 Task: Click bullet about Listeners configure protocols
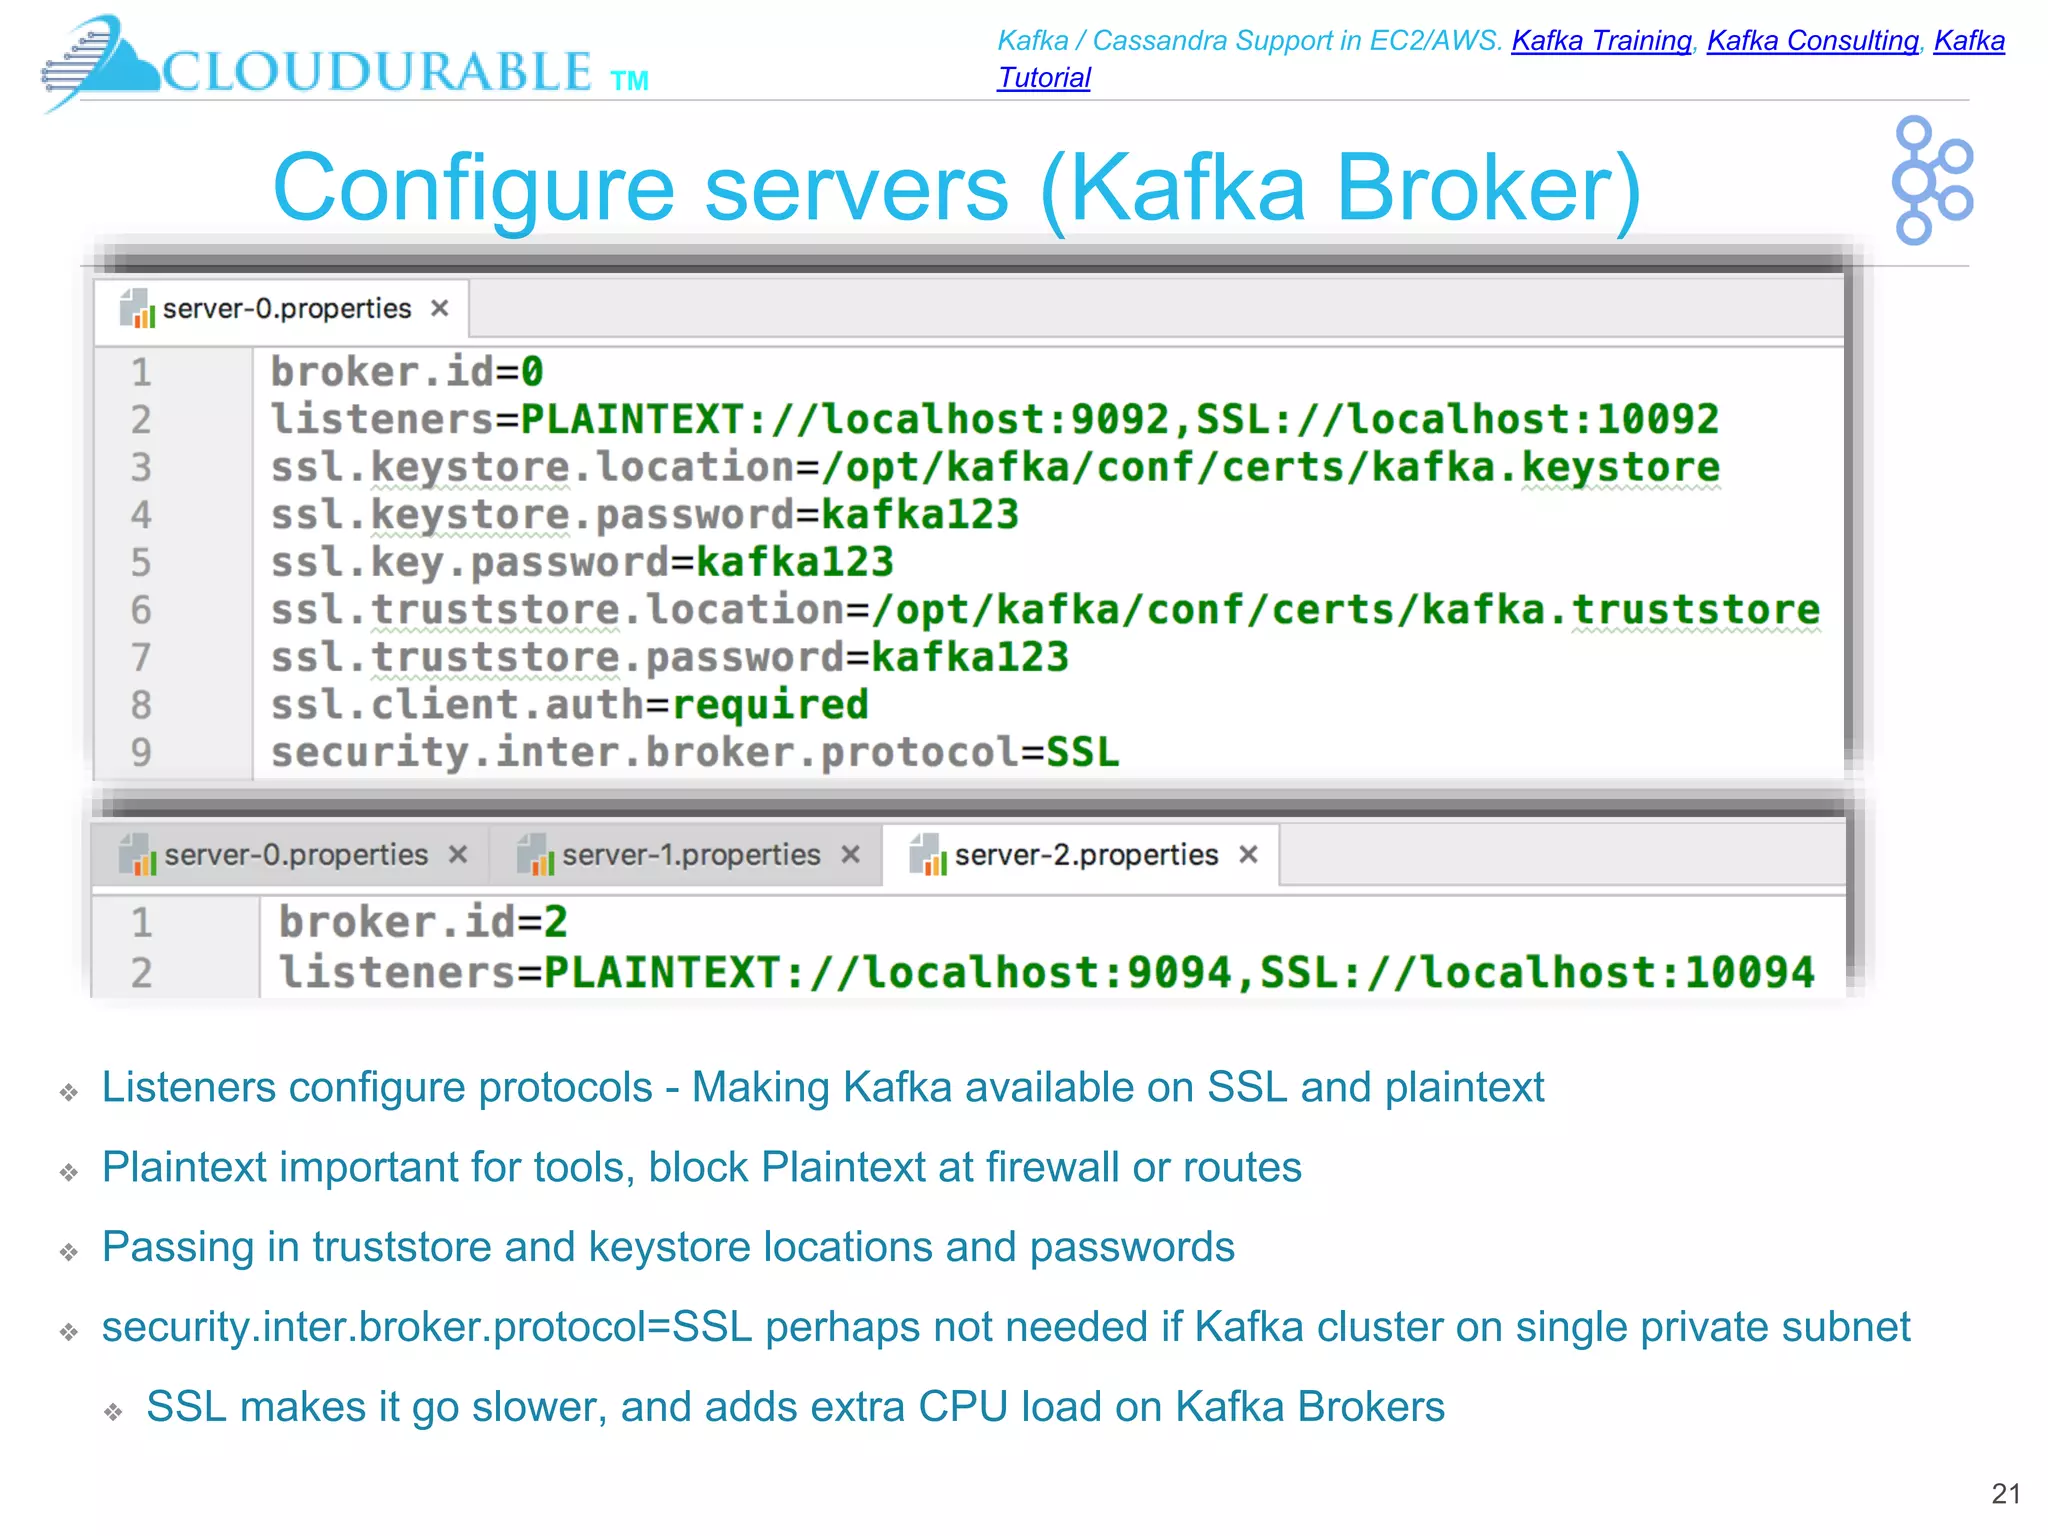click(822, 1088)
